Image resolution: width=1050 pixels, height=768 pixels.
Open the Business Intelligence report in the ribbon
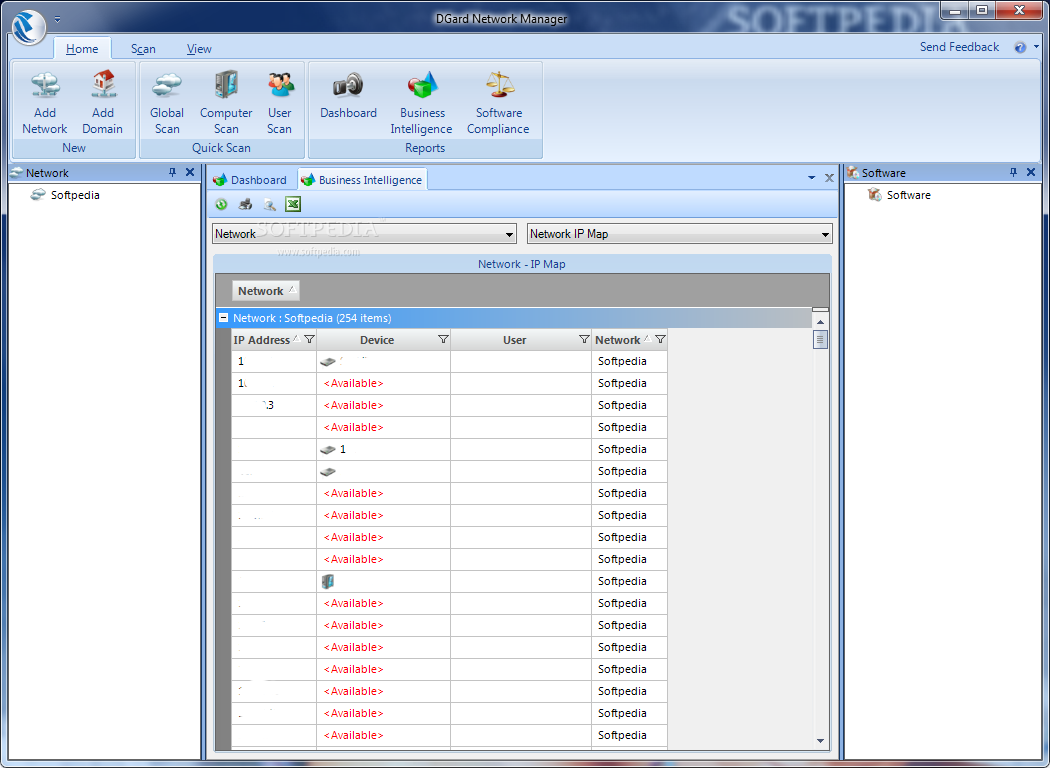[x=421, y=102]
